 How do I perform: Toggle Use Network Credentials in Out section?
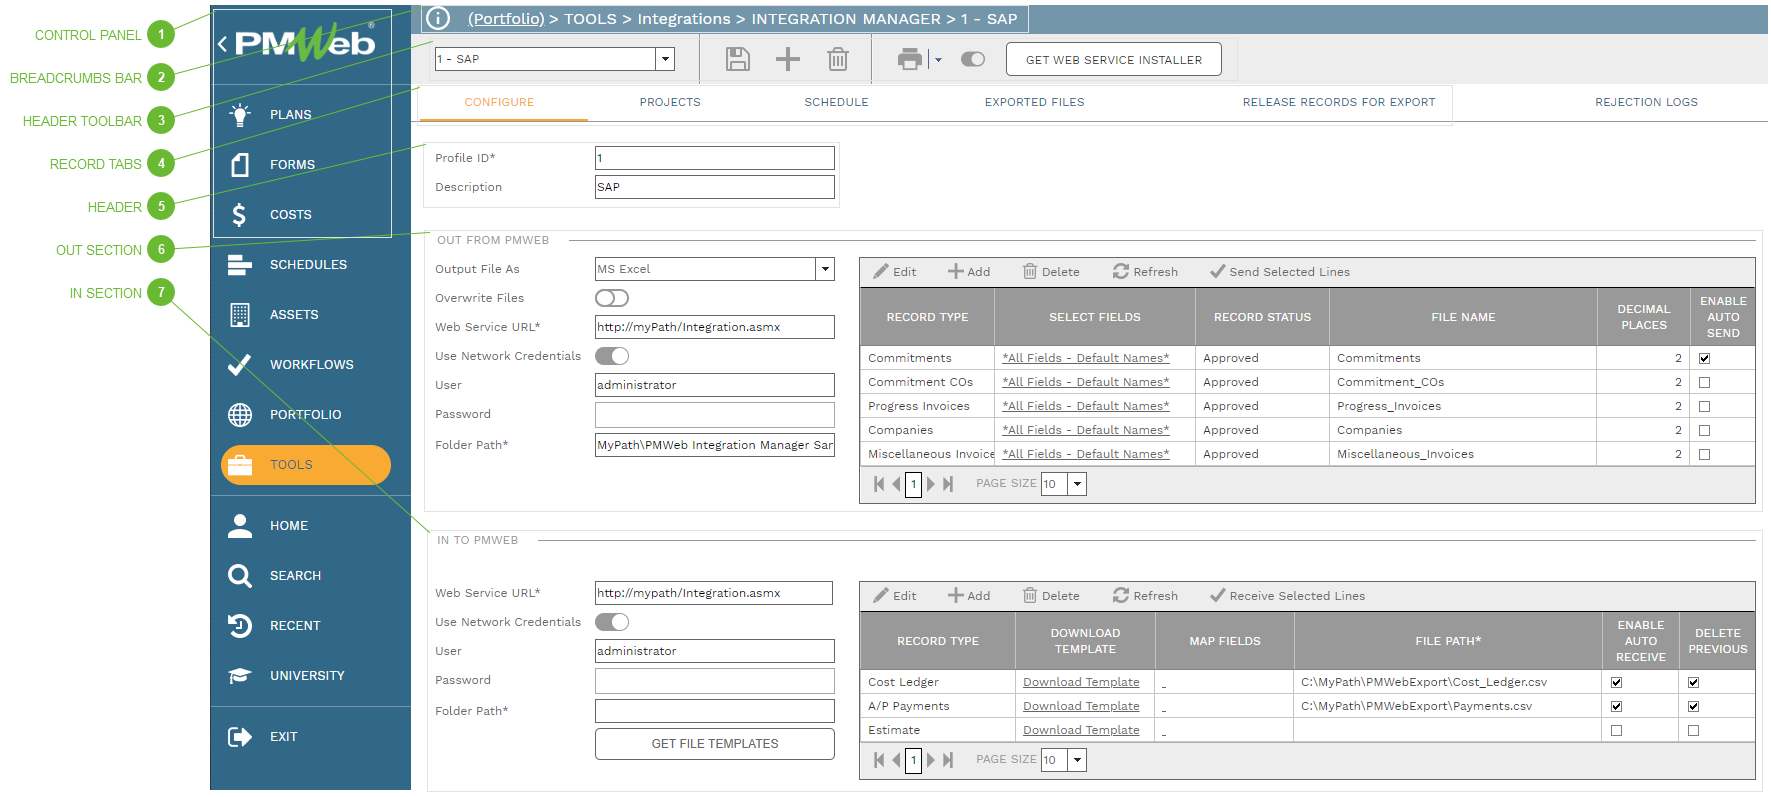click(612, 356)
